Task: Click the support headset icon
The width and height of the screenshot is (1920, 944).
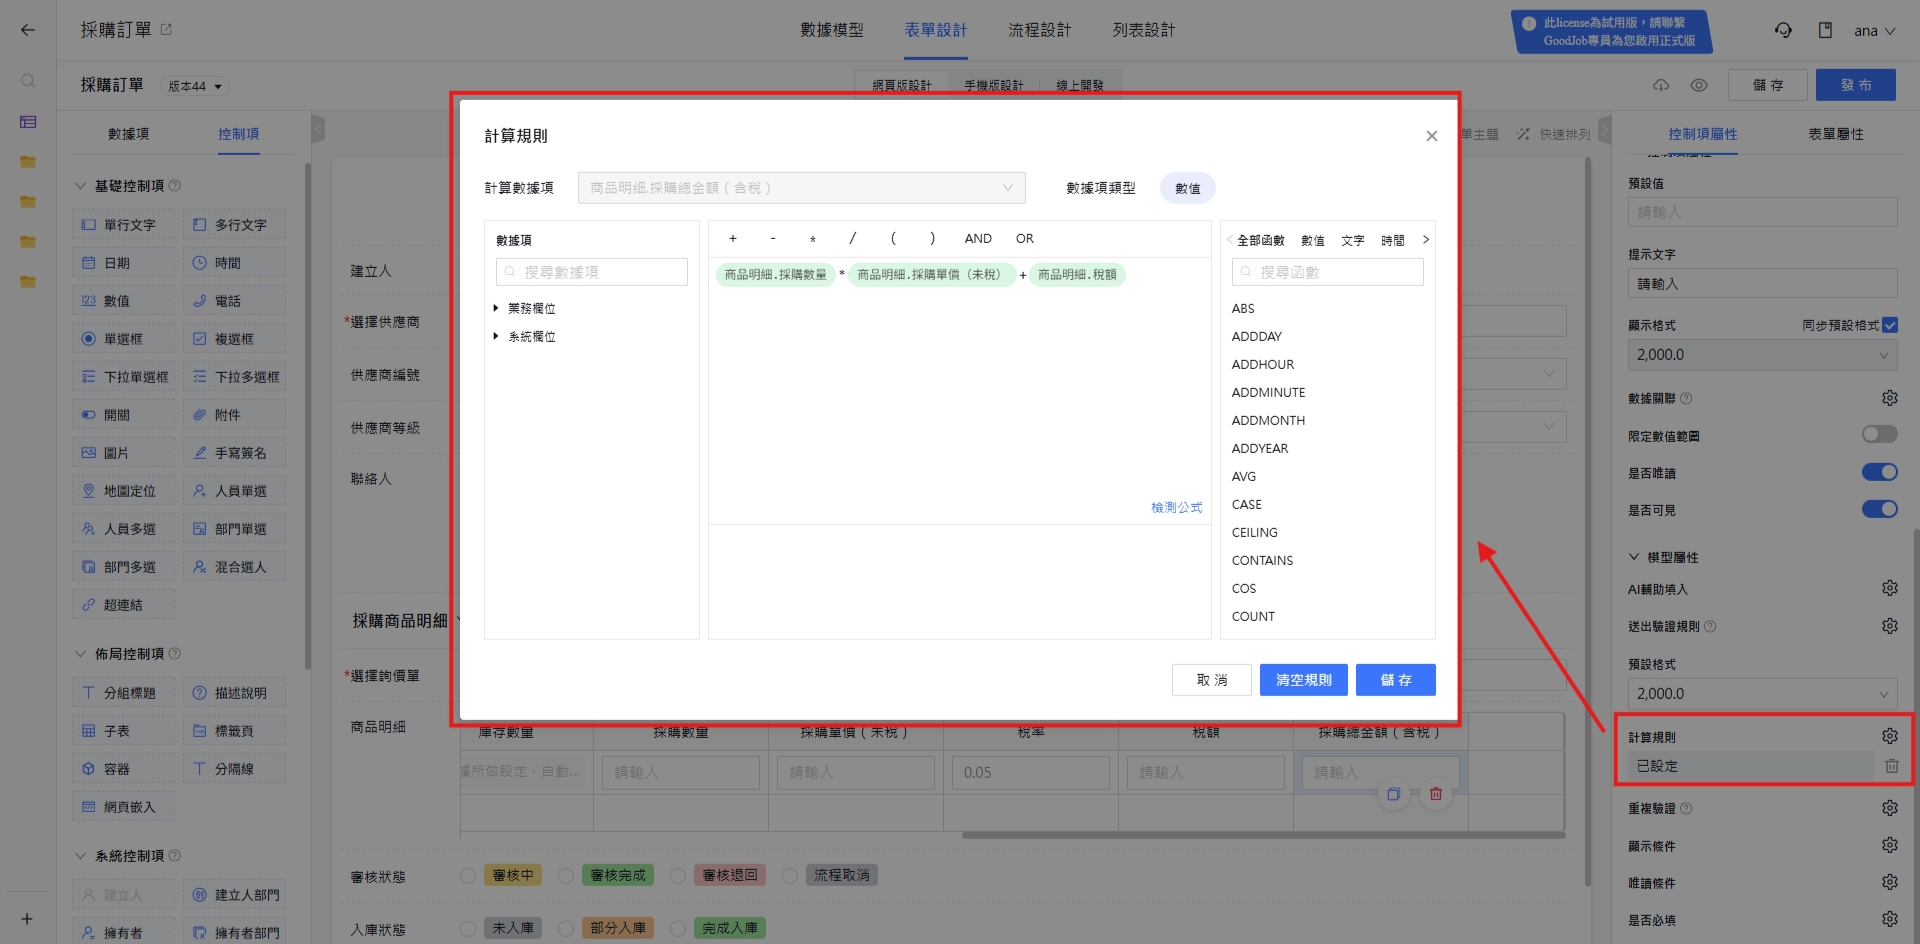Action: (1783, 30)
